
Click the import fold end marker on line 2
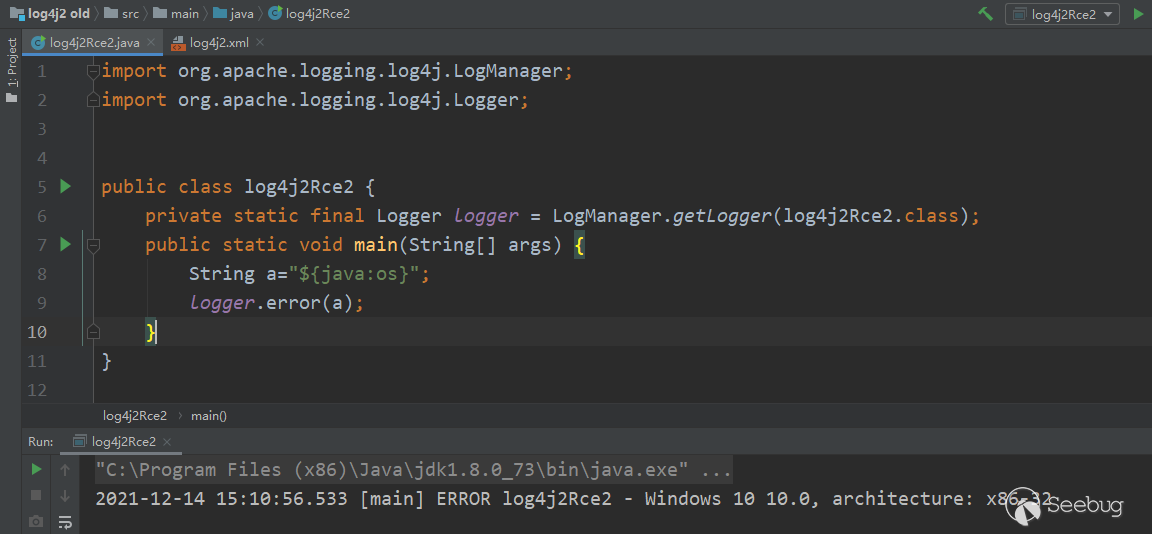(93, 100)
